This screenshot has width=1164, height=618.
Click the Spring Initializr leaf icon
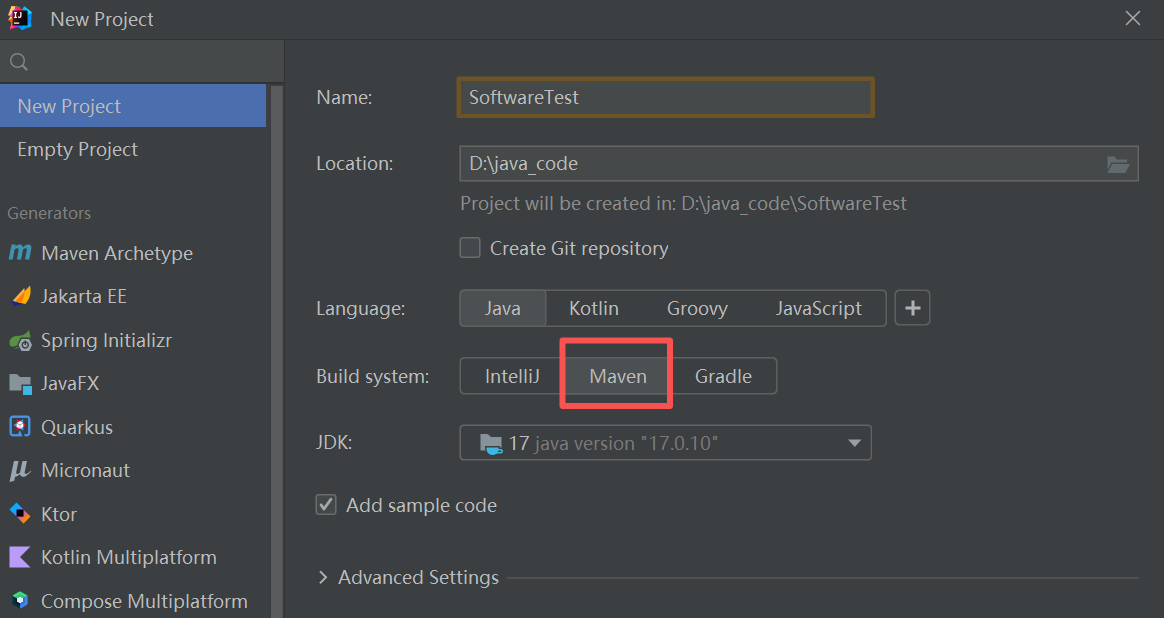click(x=20, y=341)
